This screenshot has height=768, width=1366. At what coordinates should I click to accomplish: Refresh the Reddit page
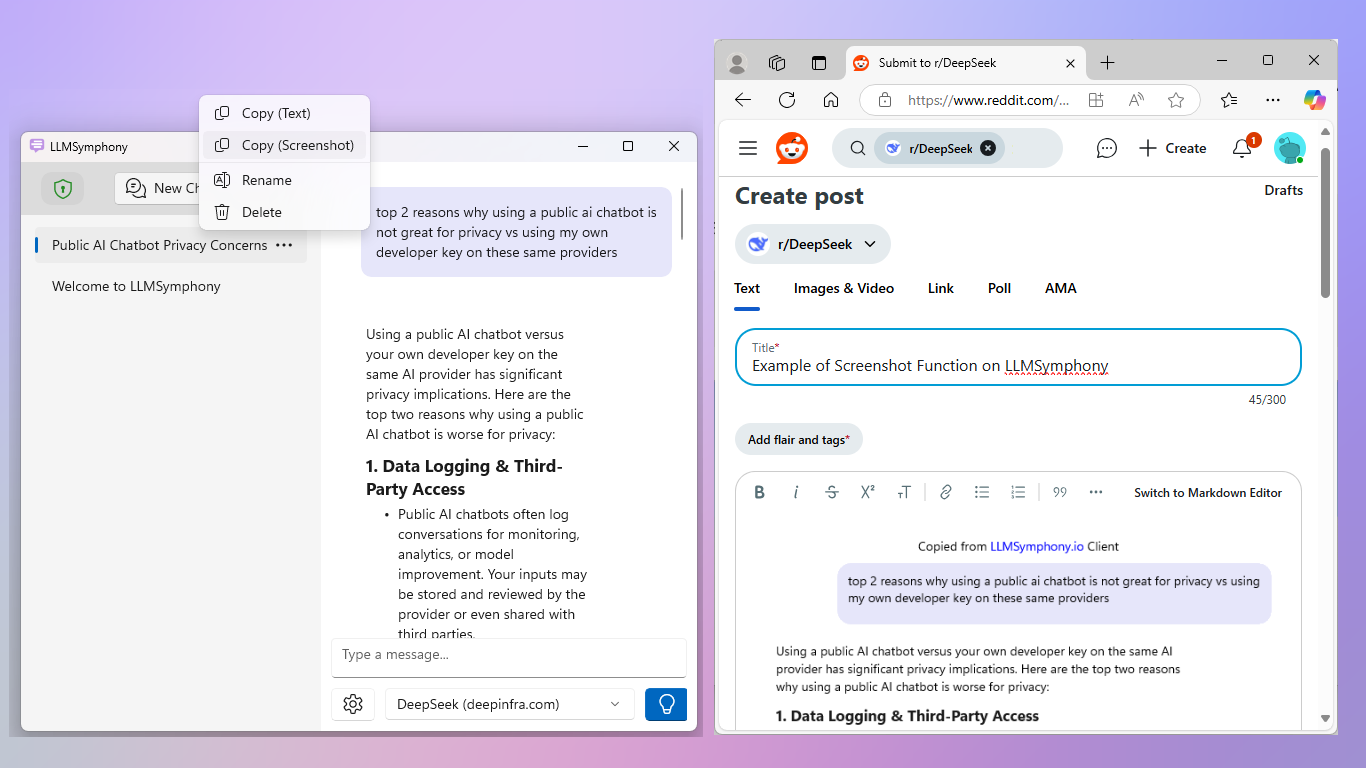(x=787, y=100)
